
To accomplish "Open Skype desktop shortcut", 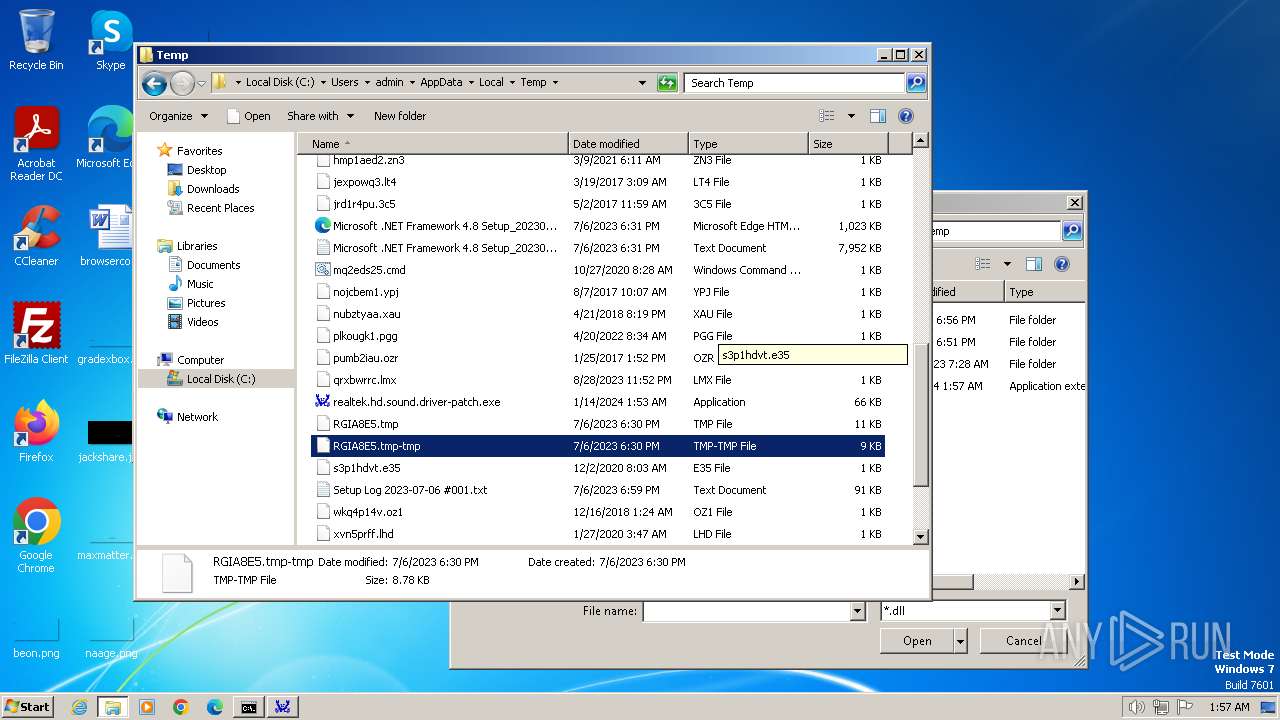I will 110,40.
